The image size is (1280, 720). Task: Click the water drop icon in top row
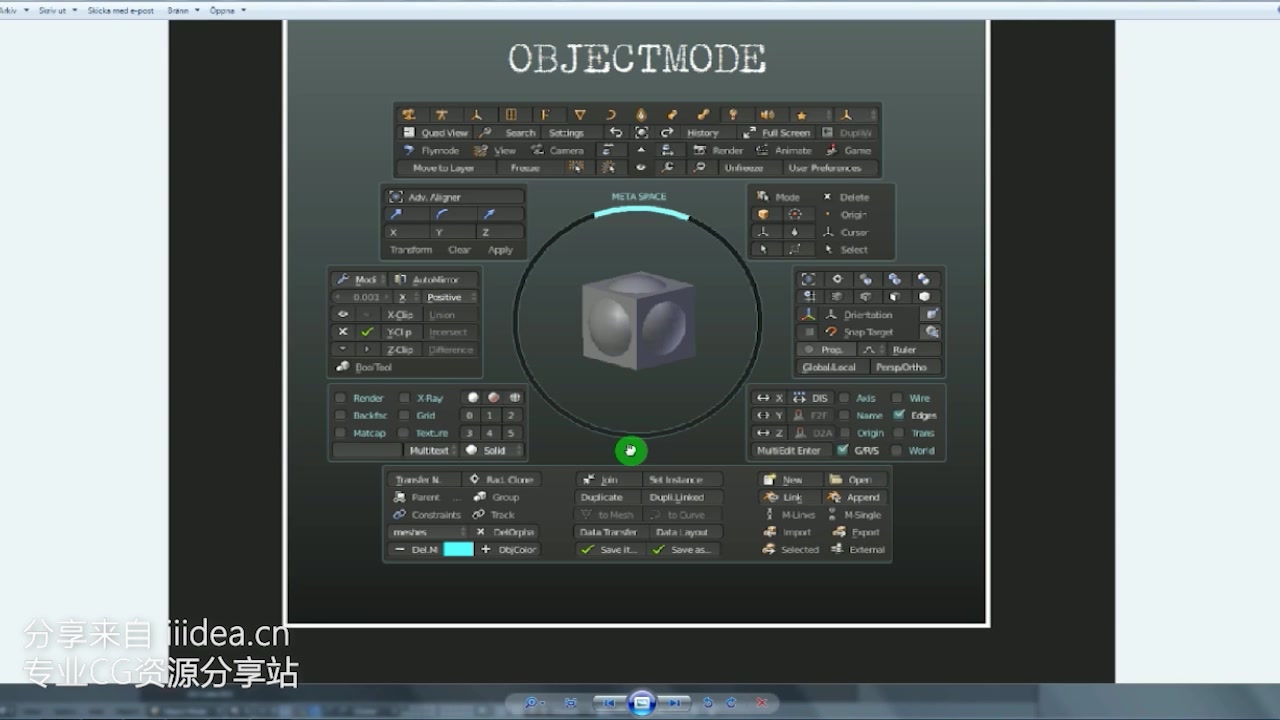tap(641, 115)
